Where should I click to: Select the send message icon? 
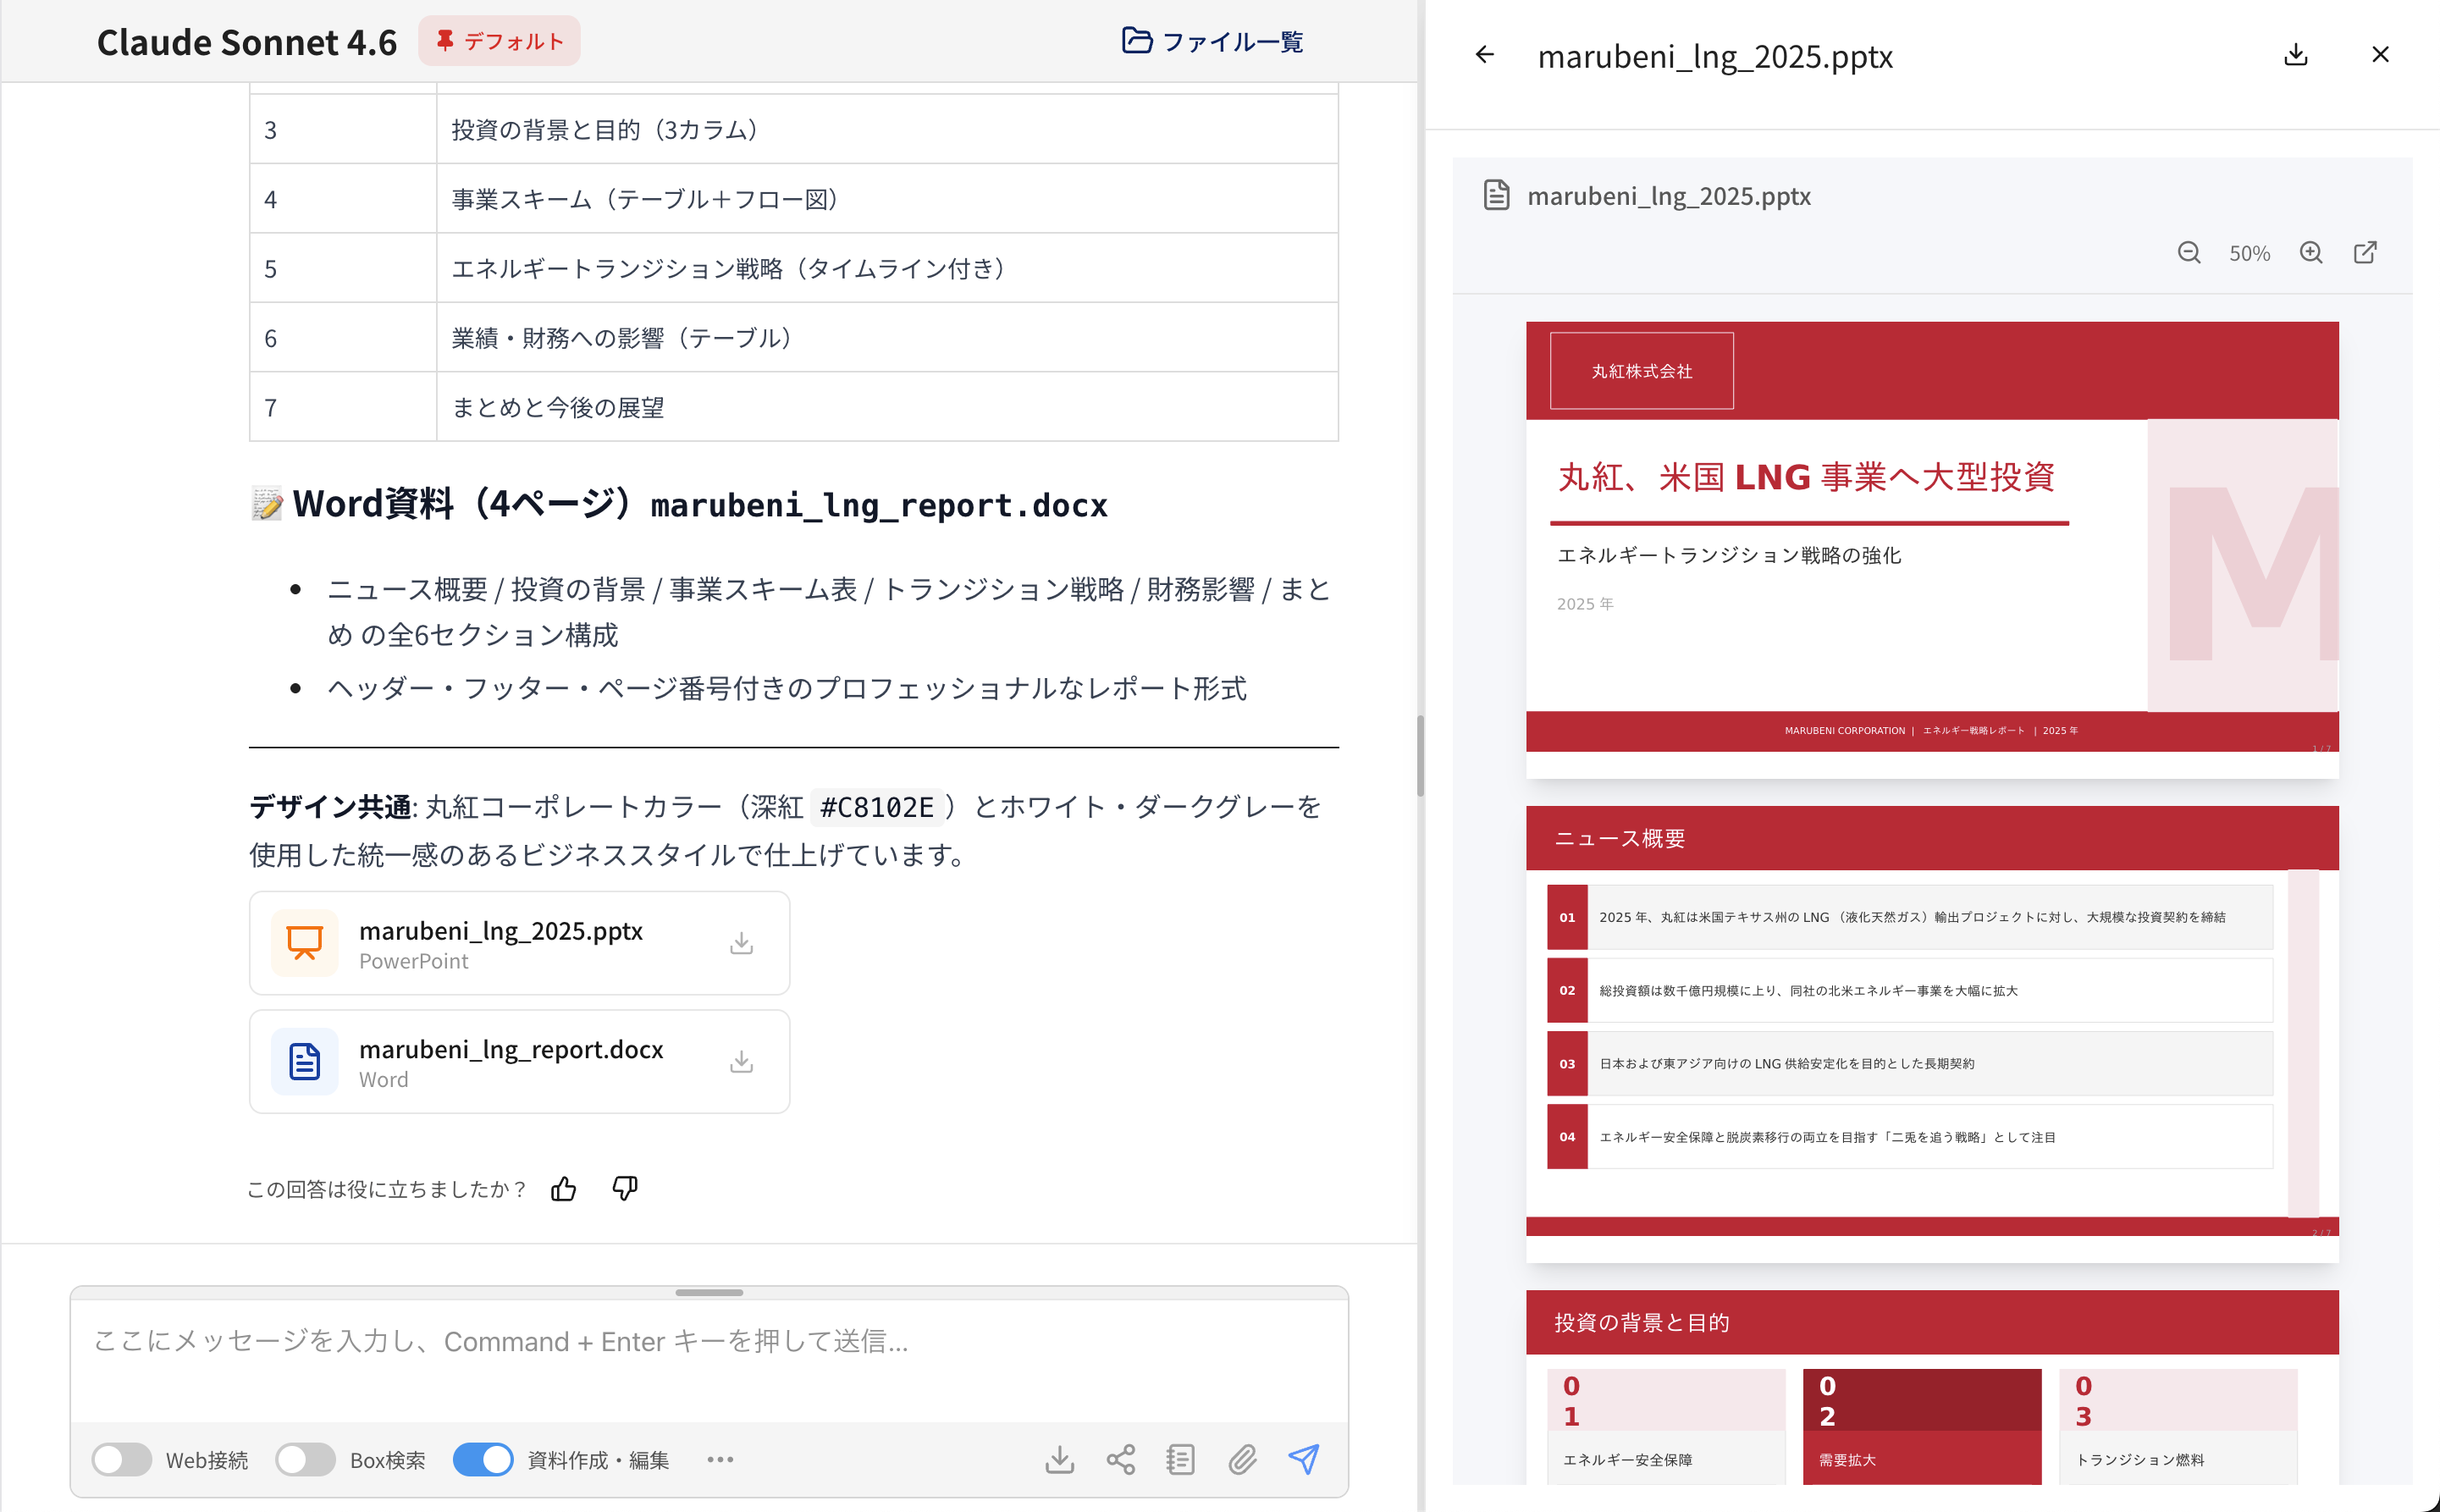click(x=1304, y=1459)
